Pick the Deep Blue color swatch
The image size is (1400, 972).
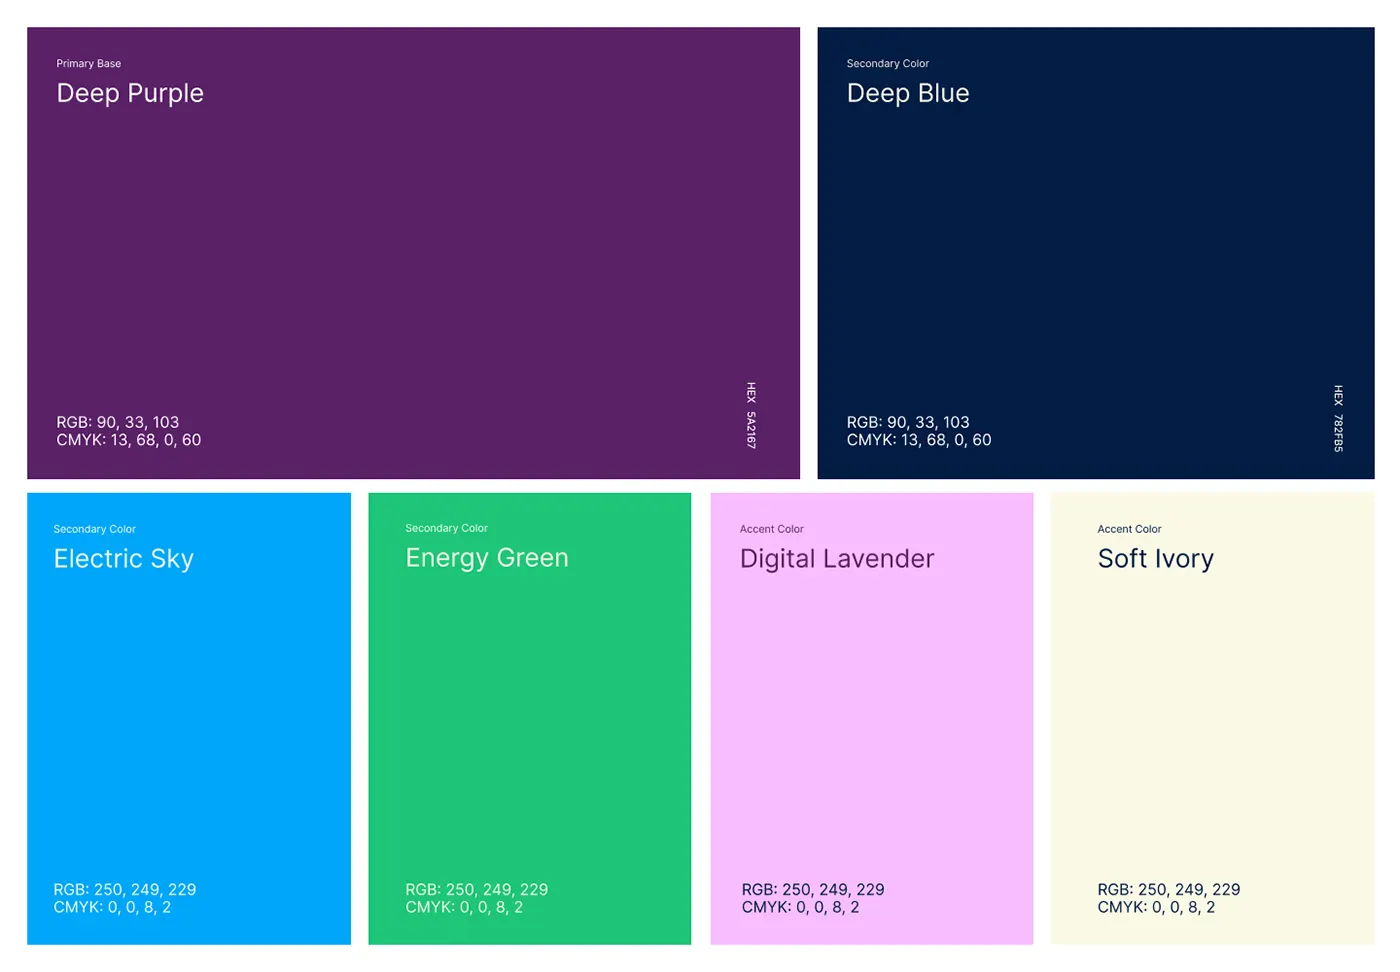pyautogui.click(x=1096, y=253)
